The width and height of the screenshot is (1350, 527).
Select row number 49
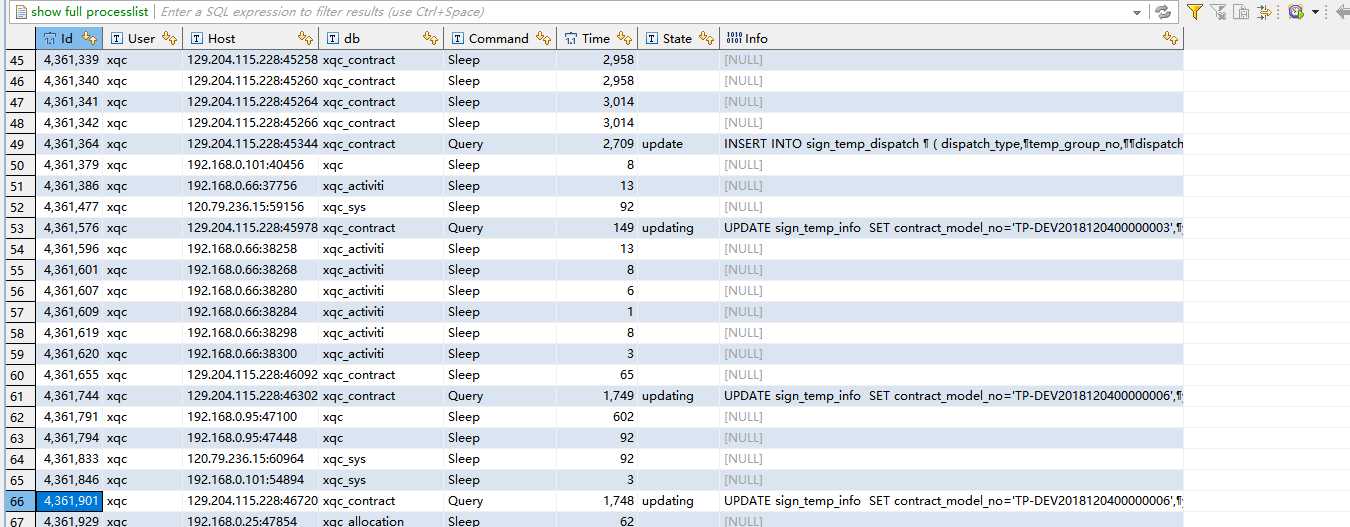coord(18,144)
